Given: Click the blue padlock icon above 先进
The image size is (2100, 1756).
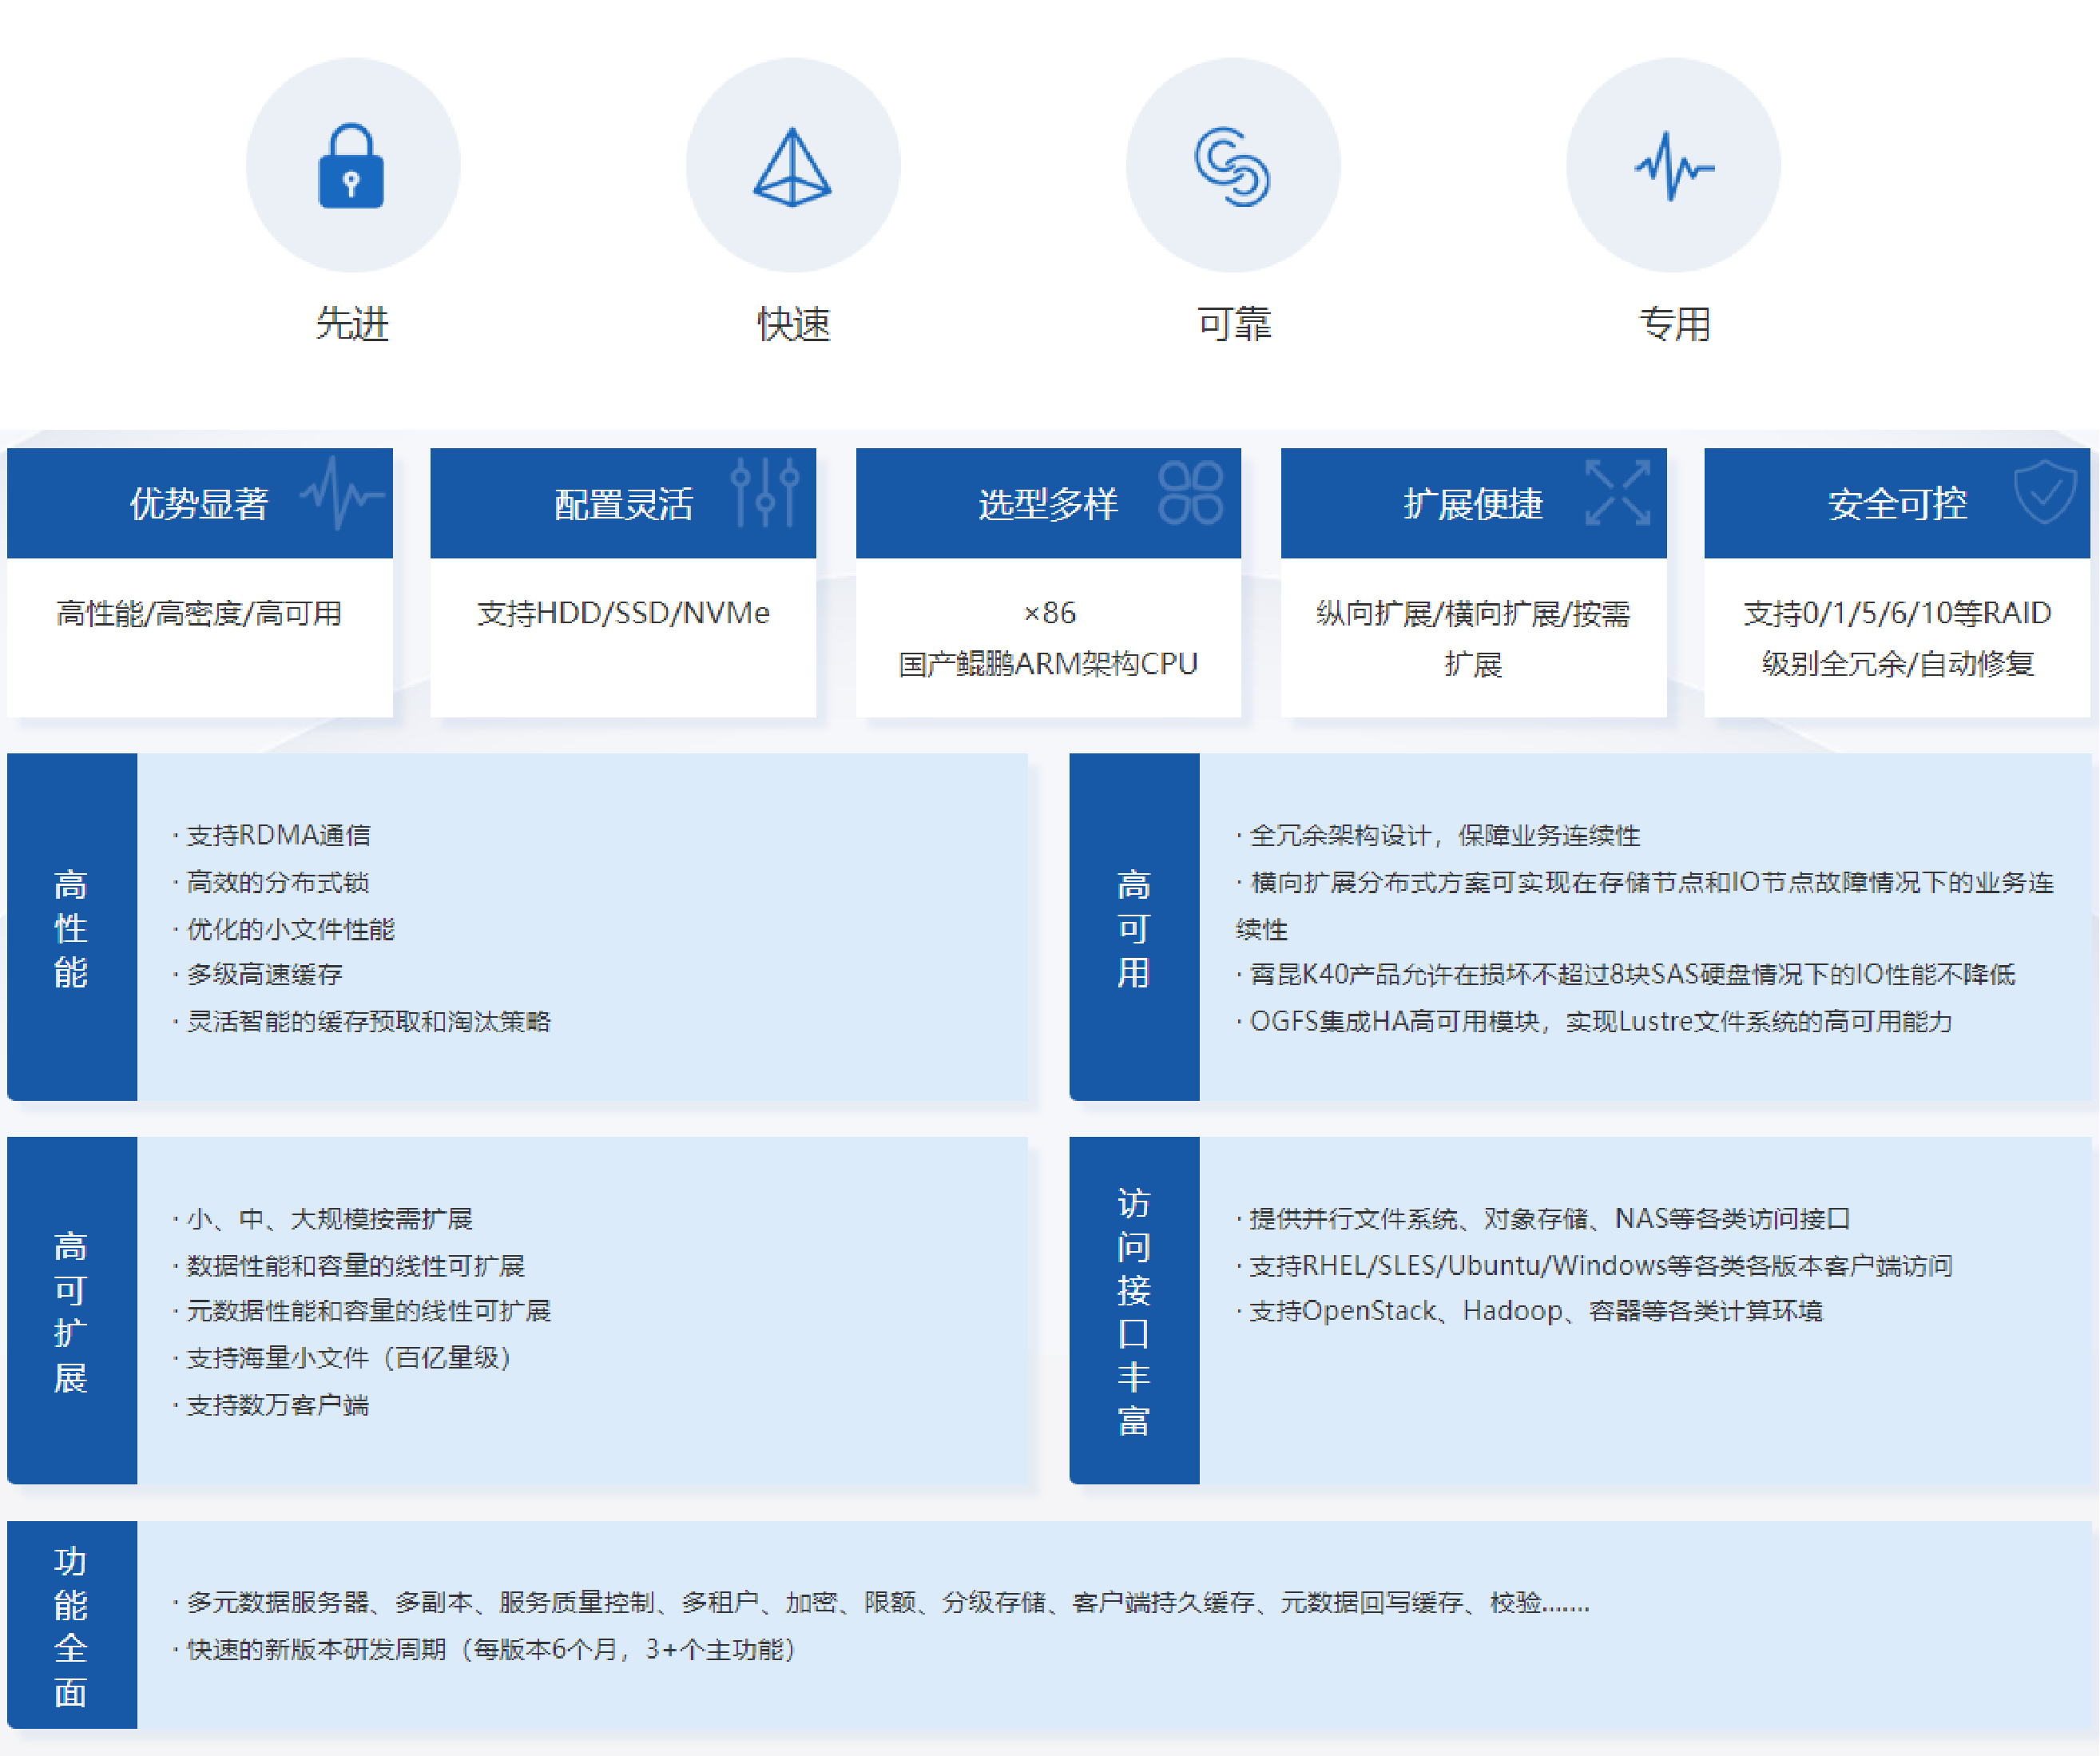Looking at the screenshot, I should click(x=351, y=166).
